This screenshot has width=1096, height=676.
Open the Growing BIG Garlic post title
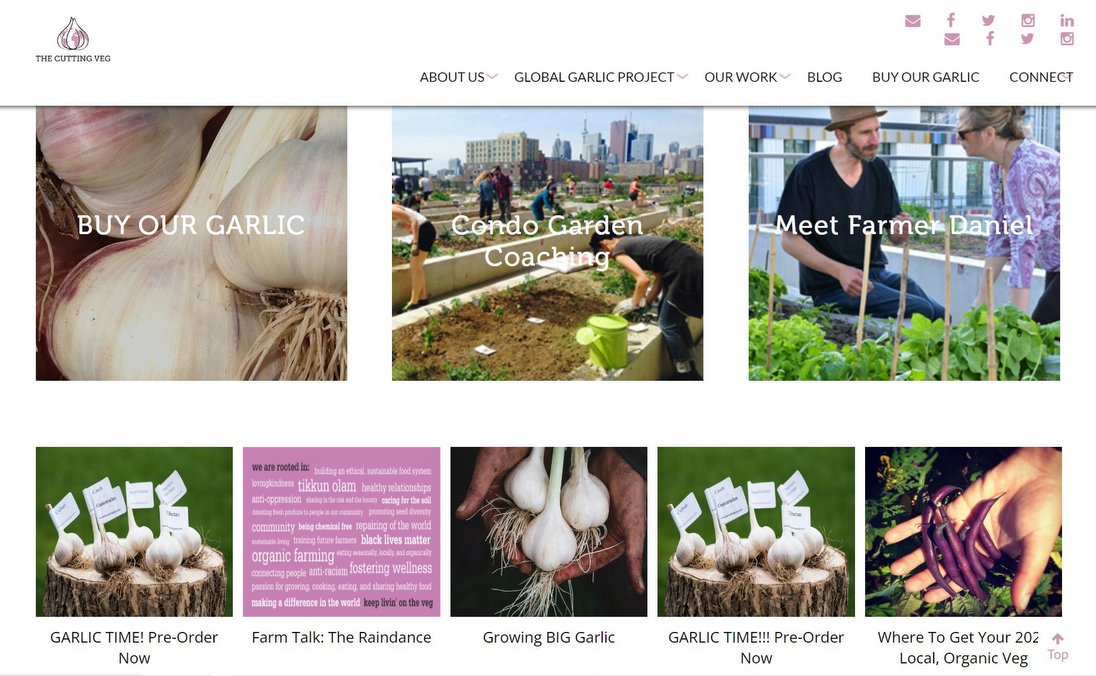549,638
